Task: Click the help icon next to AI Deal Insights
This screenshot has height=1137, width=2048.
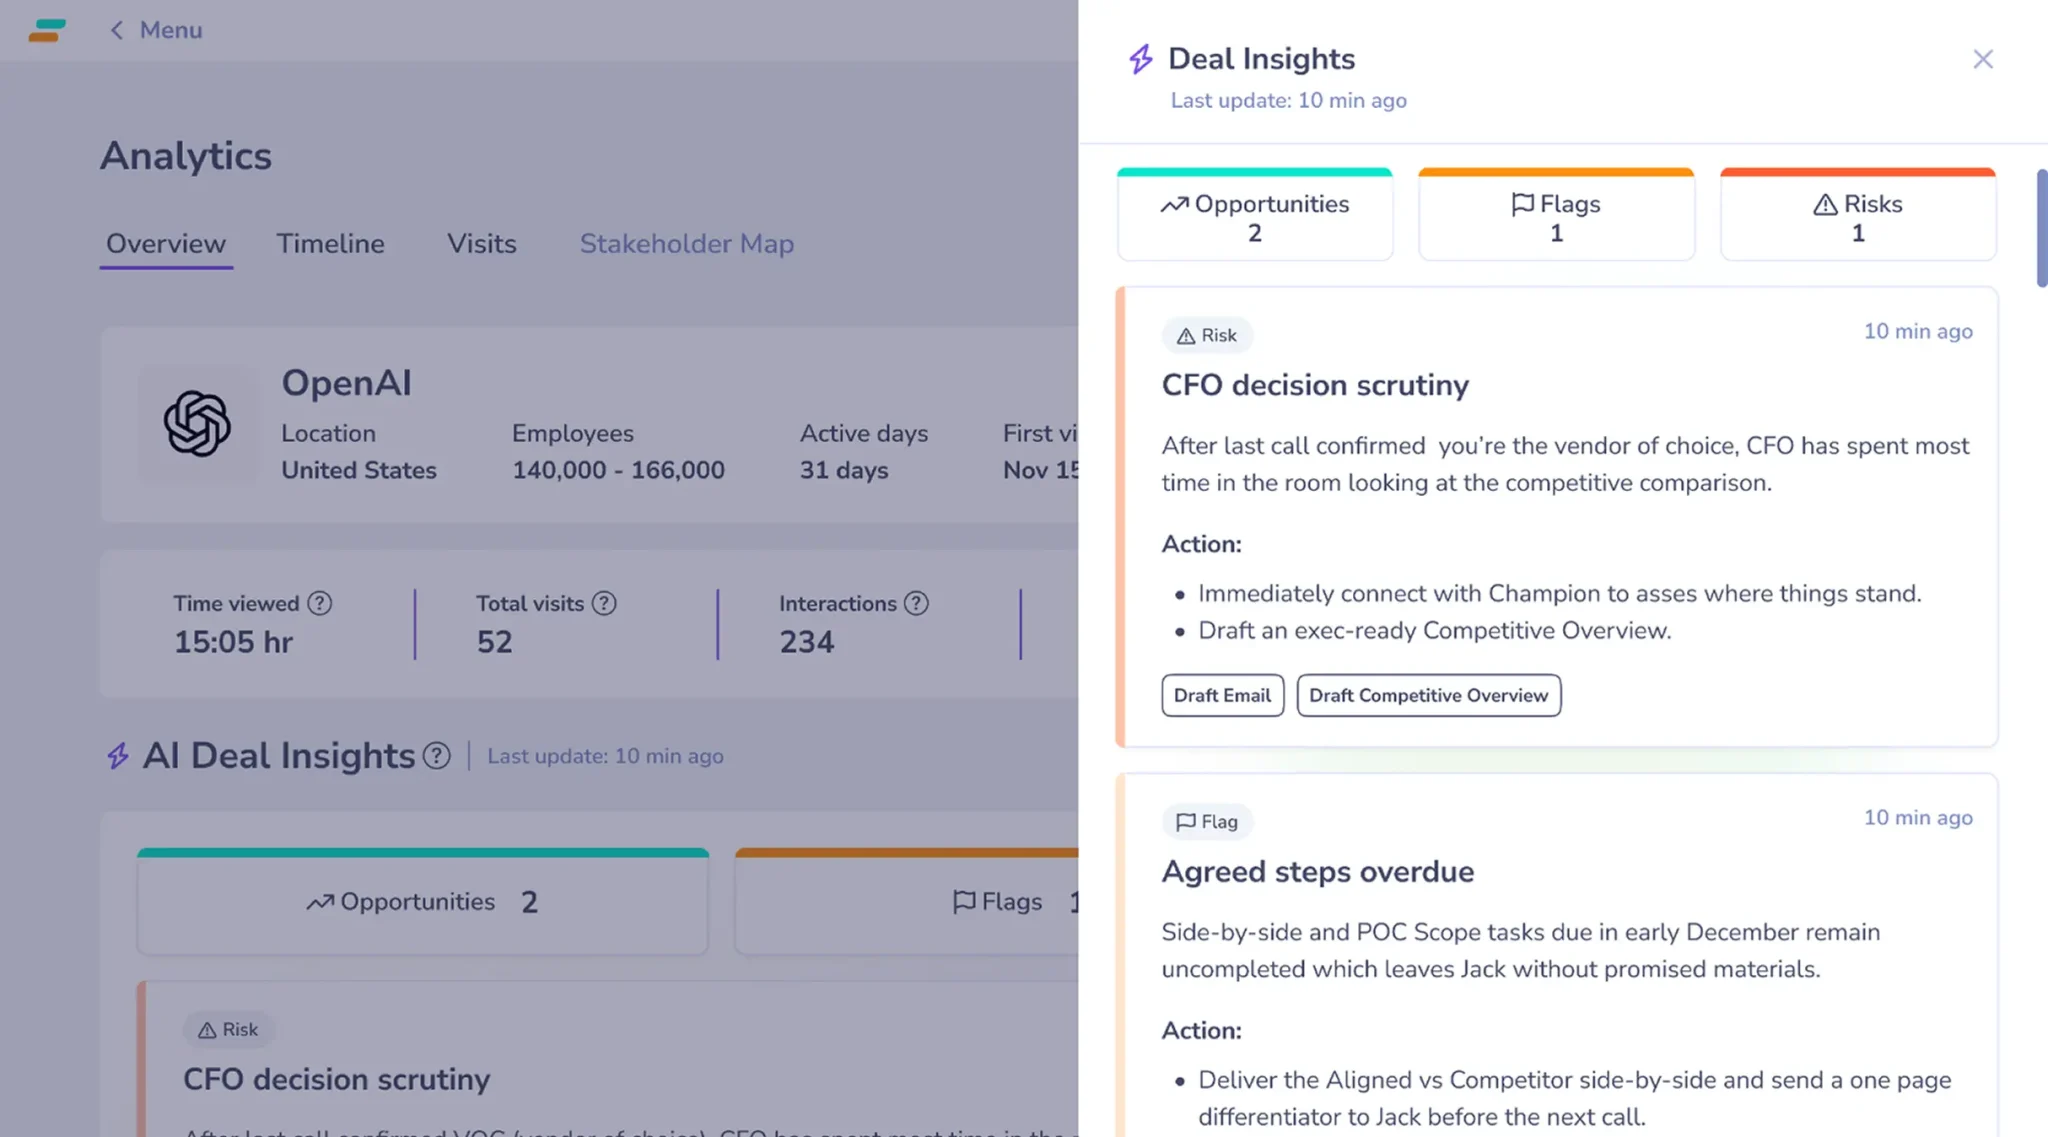Action: tap(436, 756)
